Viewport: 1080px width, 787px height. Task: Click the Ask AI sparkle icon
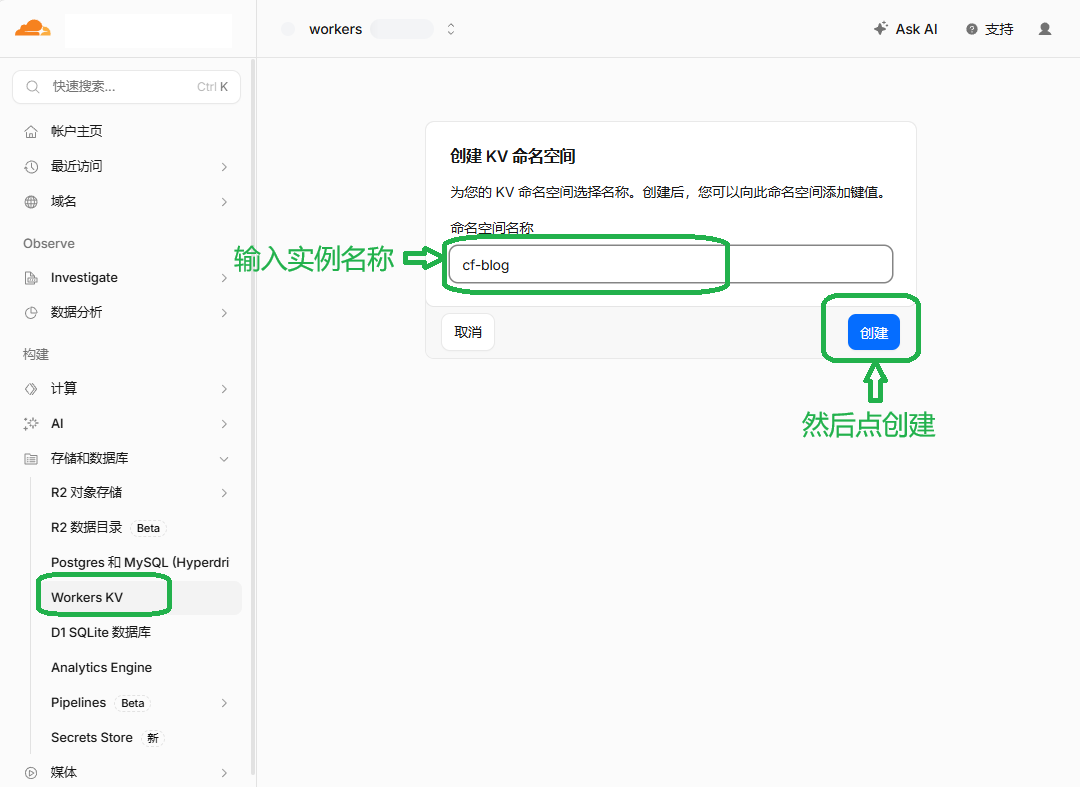click(880, 28)
